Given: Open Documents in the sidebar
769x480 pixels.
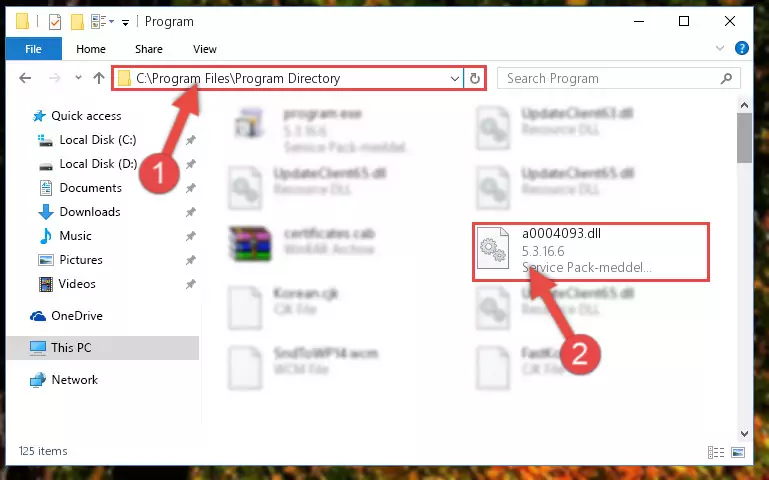Looking at the screenshot, I should click(80, 188).
